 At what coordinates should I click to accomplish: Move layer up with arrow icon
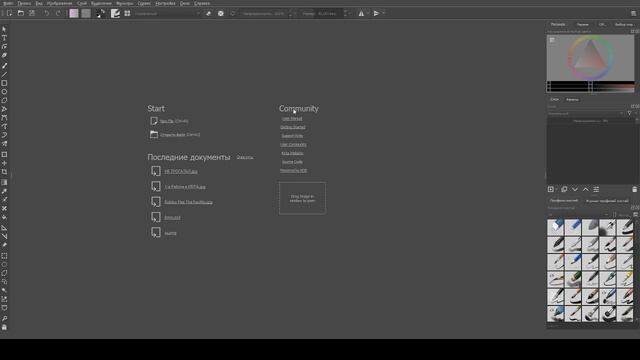[585, 189]
